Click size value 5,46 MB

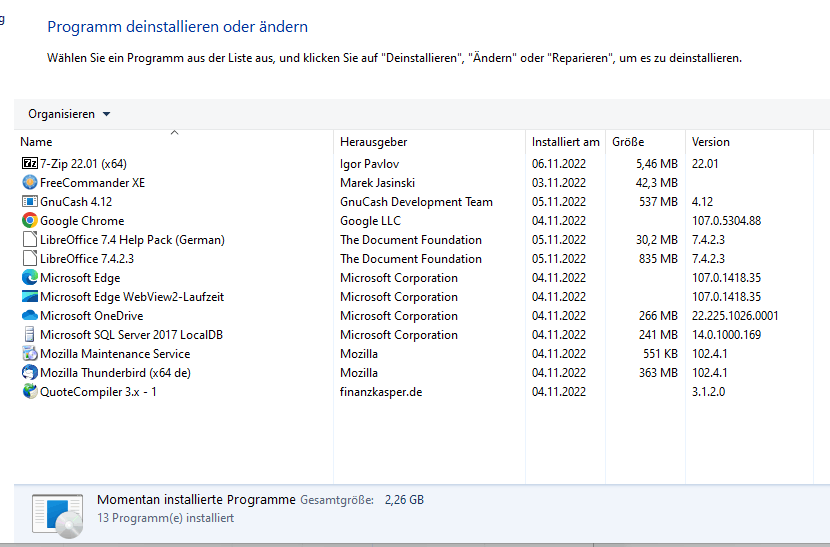pos(656,164)
